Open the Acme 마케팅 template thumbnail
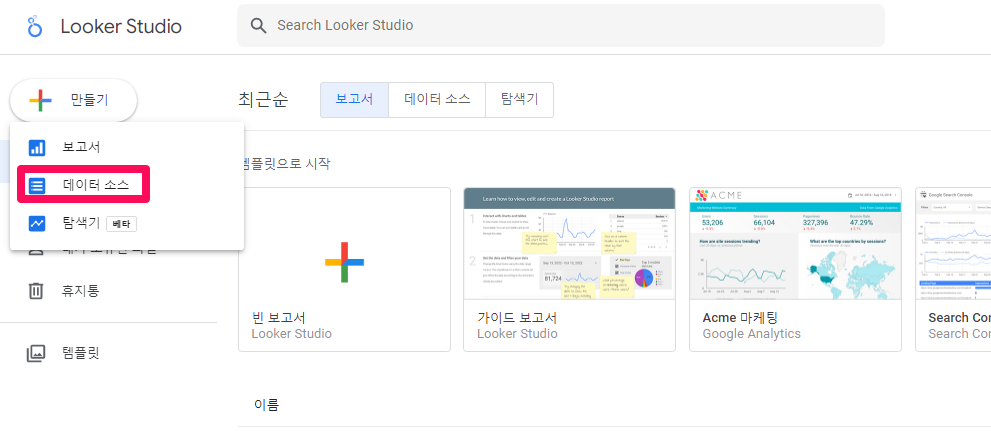This screenshot has width=991, height=435. coord(795,243)
